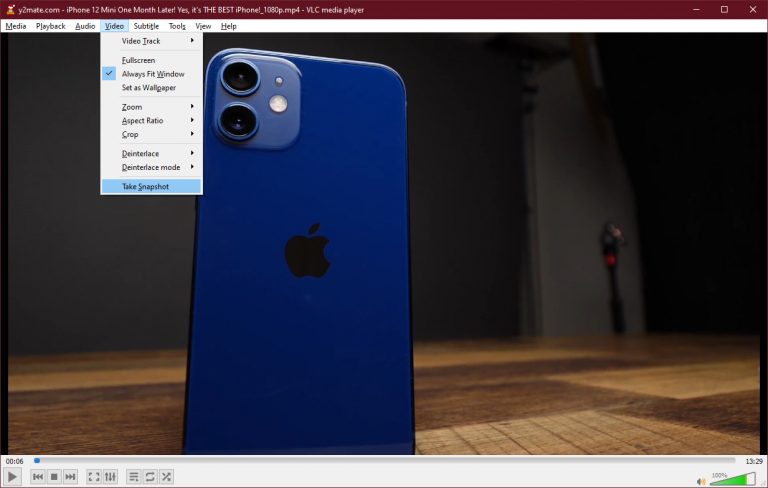Select Take Snapshot menu entry
The width and height of the screenshot is (768, 488).
(151, 186)
